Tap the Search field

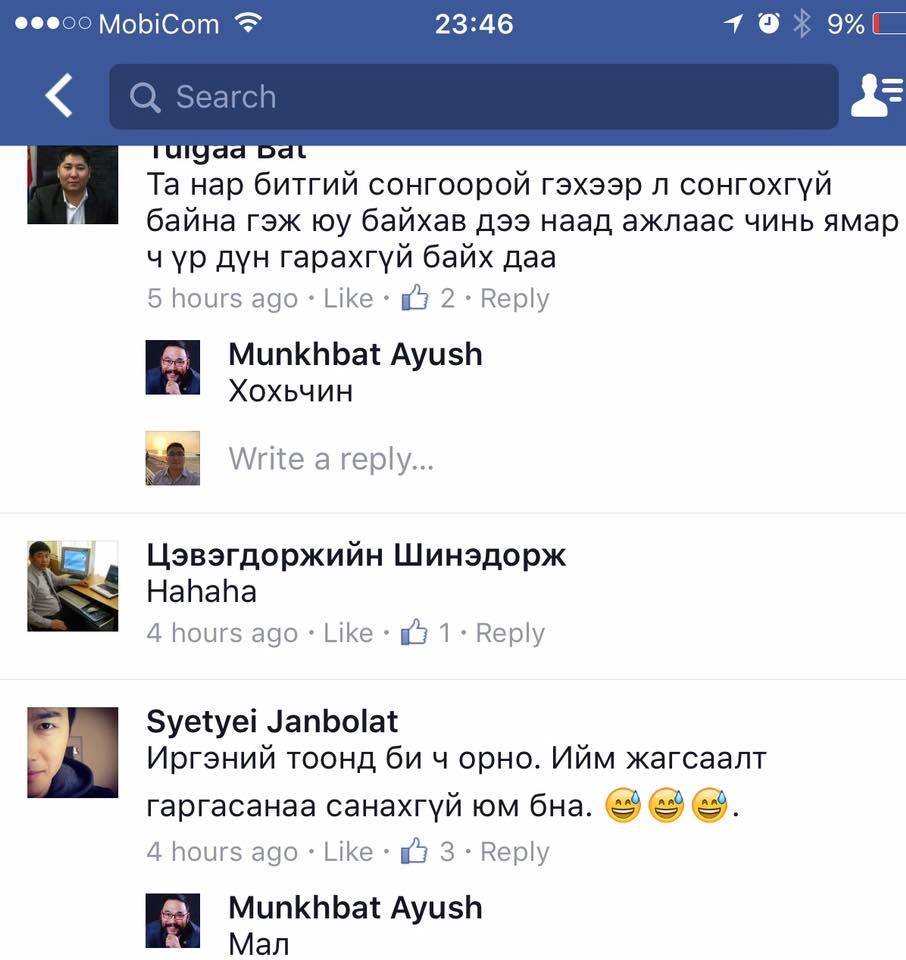(474, 97)
